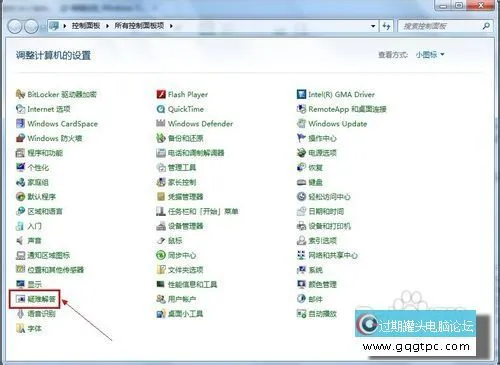Expand the arrow after 所有控制面板项 breadcrumb
500x365 pixels.
pos(171,26)
